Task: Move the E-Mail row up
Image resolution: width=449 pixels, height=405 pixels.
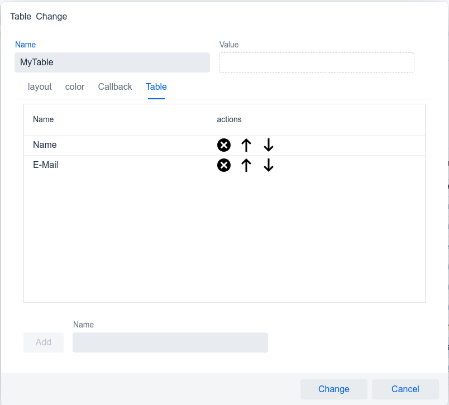Action: pyautogui.click(x=246, y=165)
